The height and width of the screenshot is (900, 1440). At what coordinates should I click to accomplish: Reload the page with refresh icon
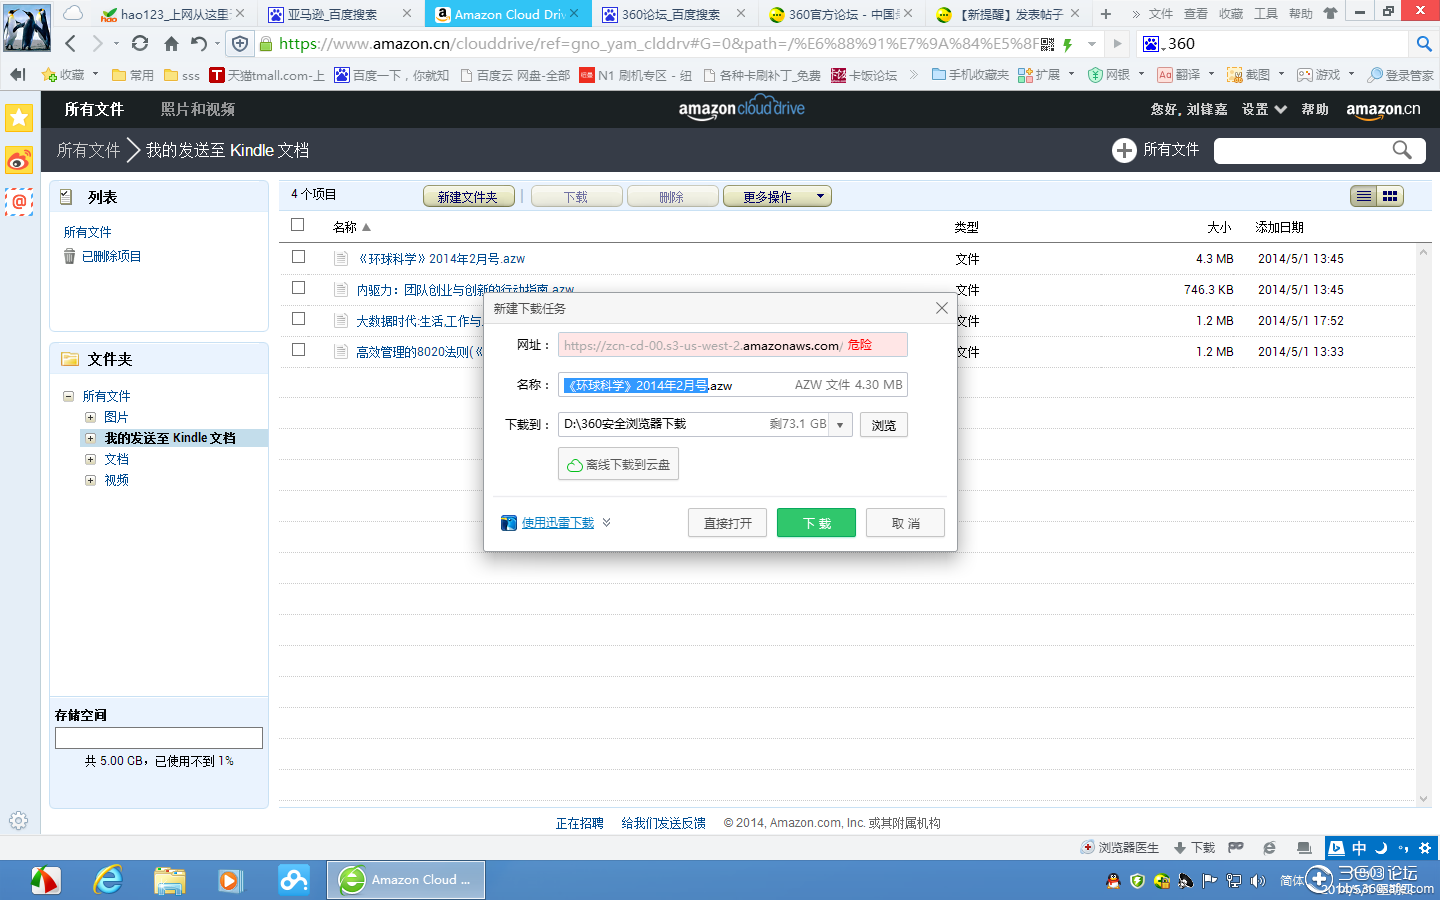[x=140, y=44]
